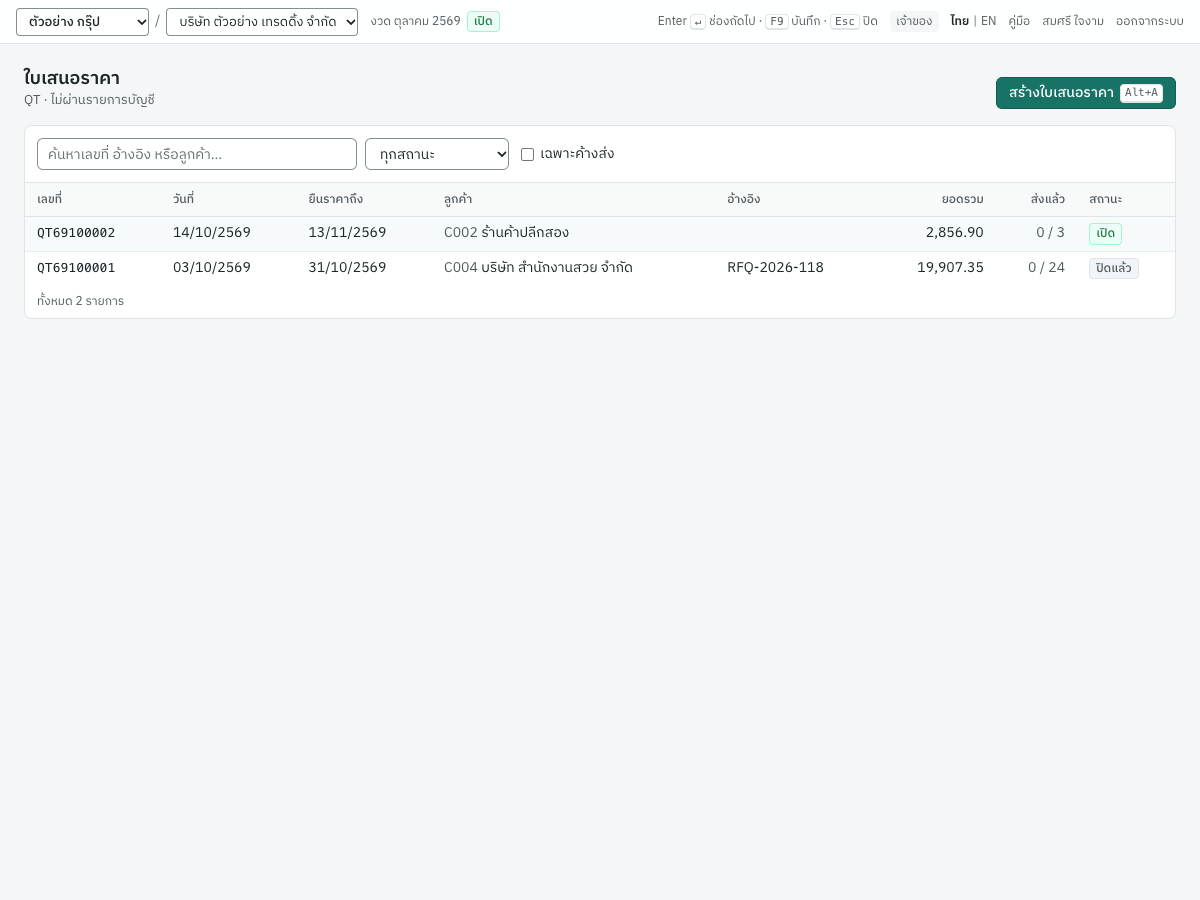
Task: Click สร้างใบเสนอราคา button
Action: (x=1085, y=93)
